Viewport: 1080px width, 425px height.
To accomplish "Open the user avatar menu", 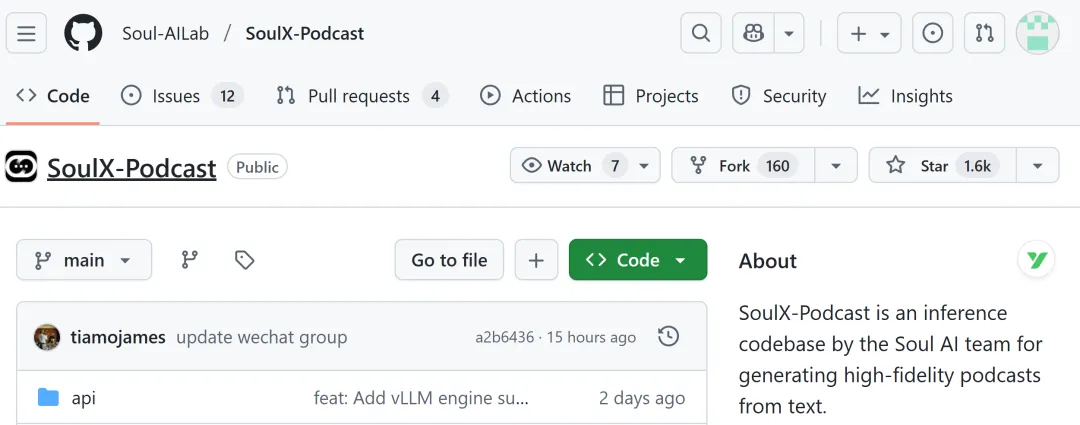I will pos(1037,33).
